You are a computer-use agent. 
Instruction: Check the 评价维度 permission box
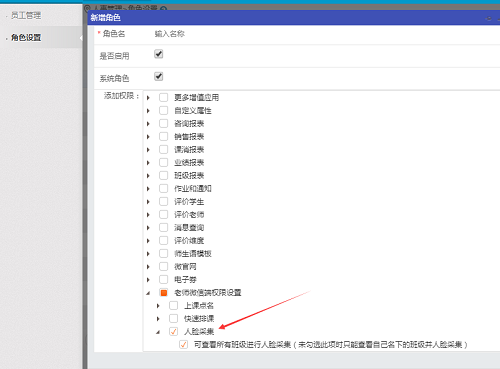coord(163,240)
